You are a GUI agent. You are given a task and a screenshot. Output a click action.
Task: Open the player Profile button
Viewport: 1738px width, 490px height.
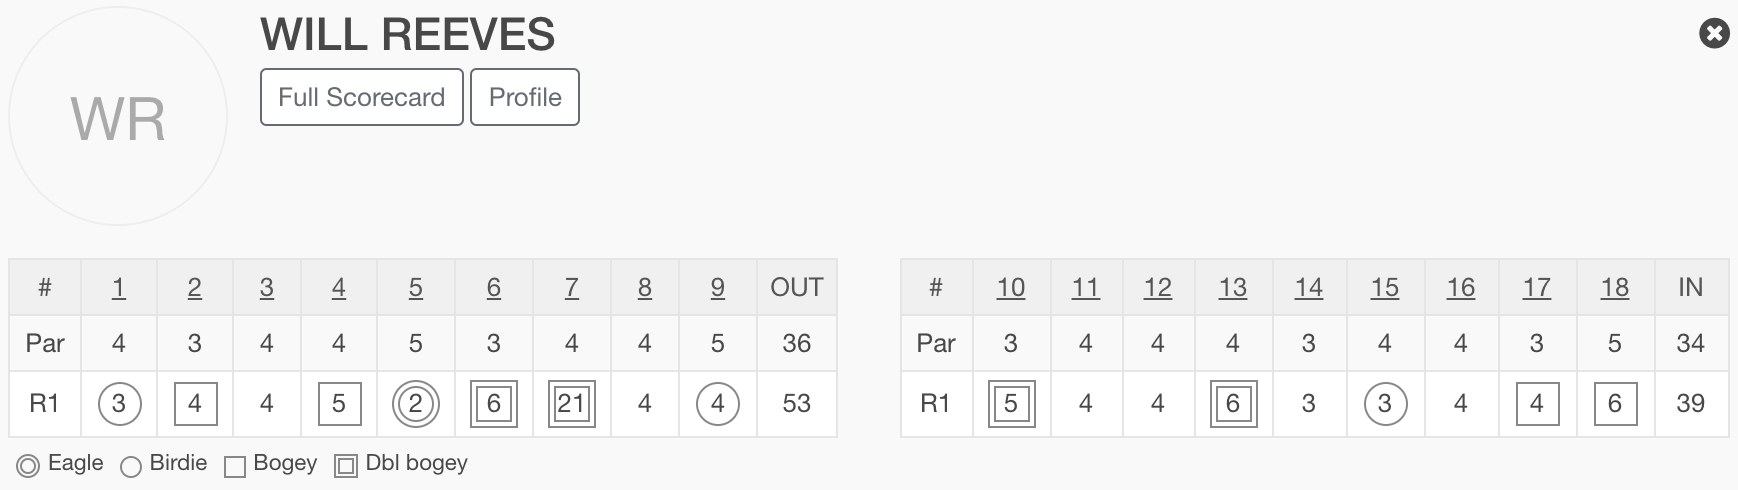pos(525,97)
